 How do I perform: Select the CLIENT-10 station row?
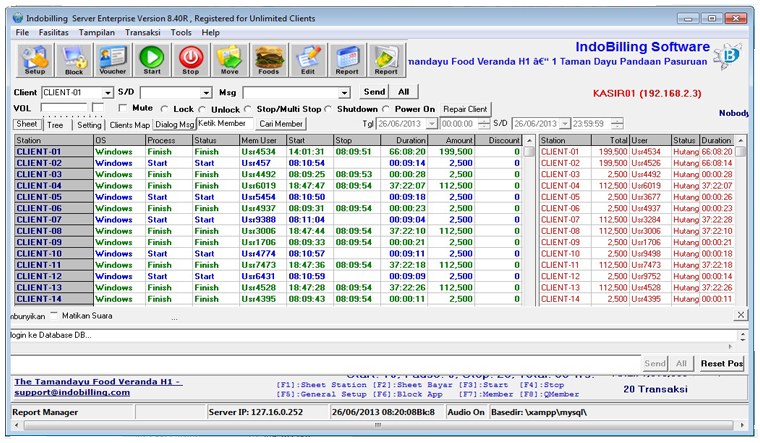[267, 253]
